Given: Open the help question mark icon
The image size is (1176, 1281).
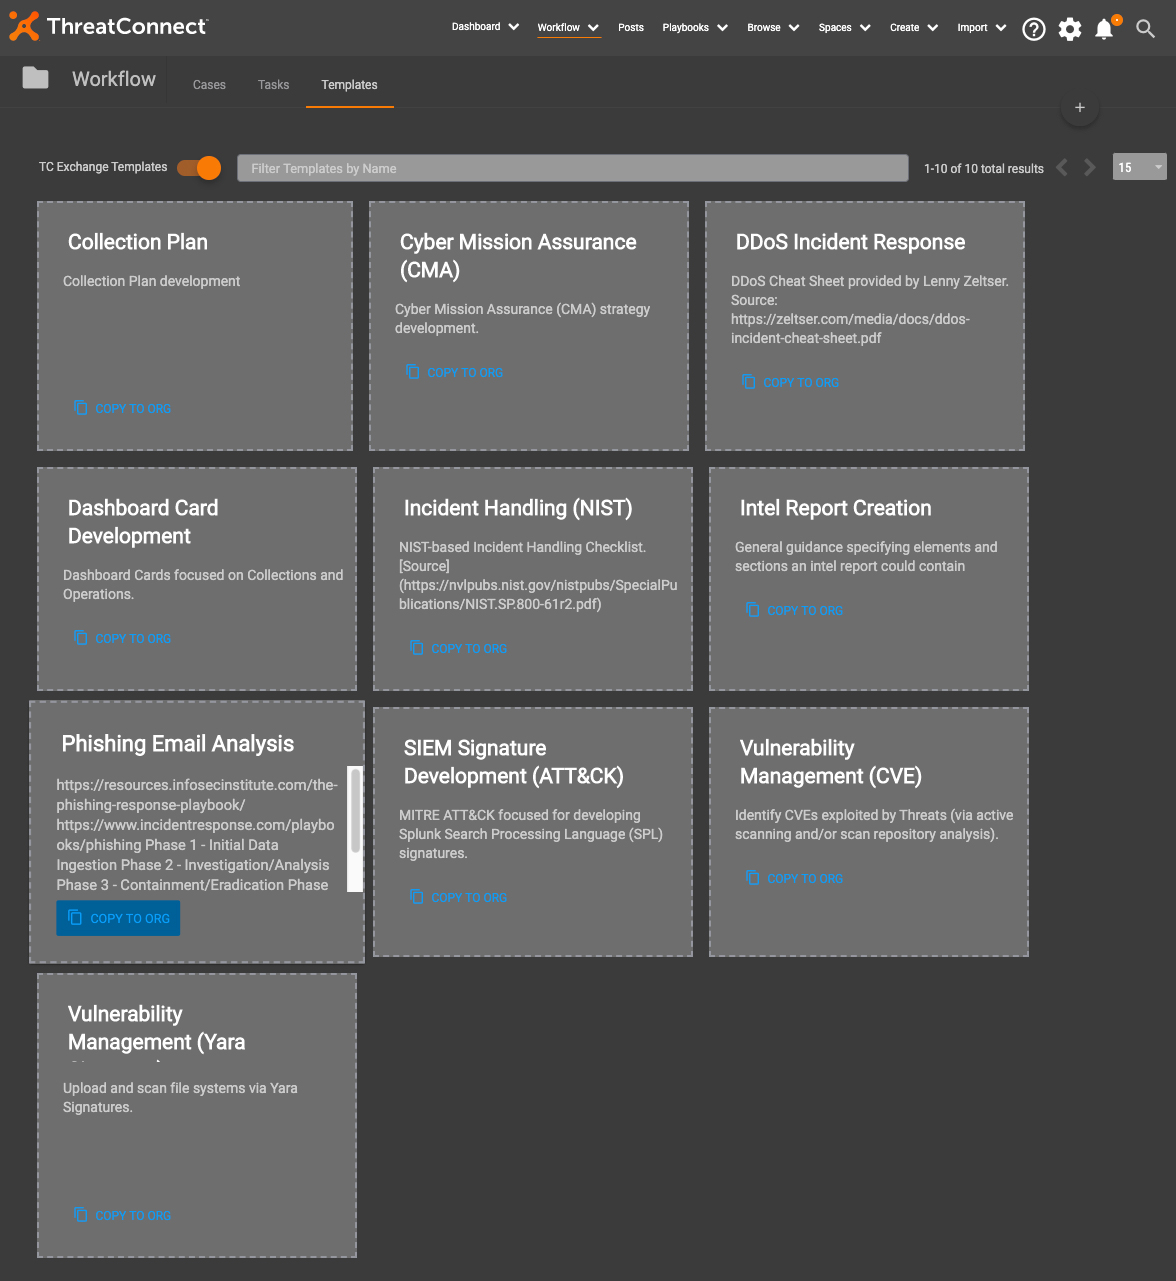Looking at the screenshot, I should pyautogui.click(x=1034, y=29).
